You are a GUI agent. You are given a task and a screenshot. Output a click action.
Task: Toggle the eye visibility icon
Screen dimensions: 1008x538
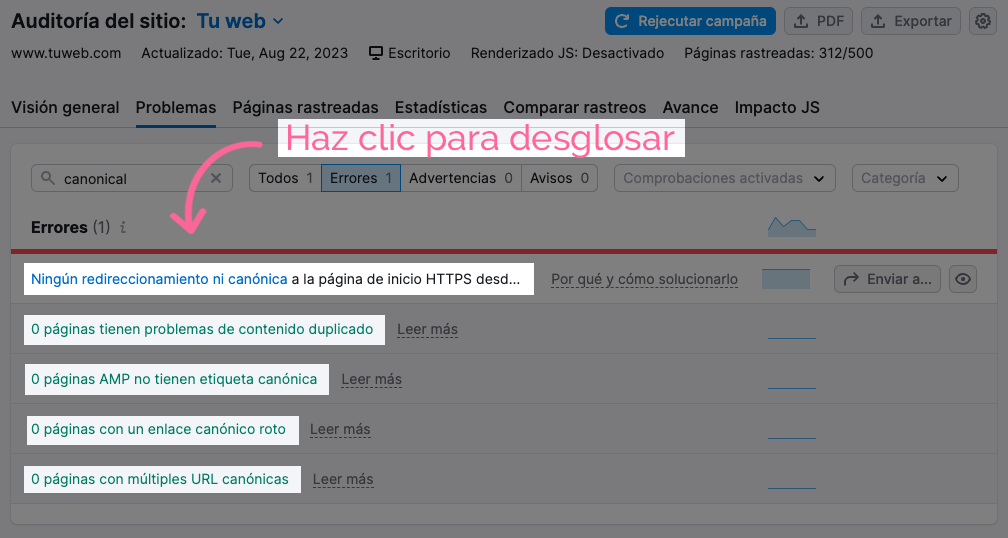[962, 279]
